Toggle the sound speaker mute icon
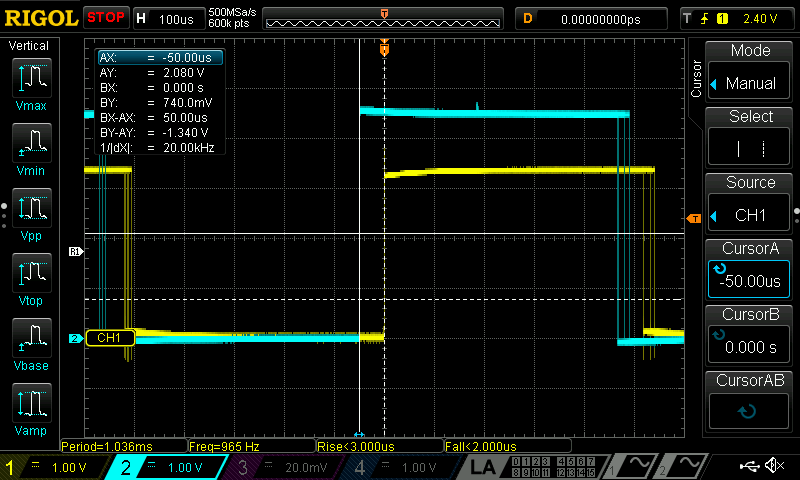Image resolution: width=800 pixels, height=480 pixels. tap(774, 465)
